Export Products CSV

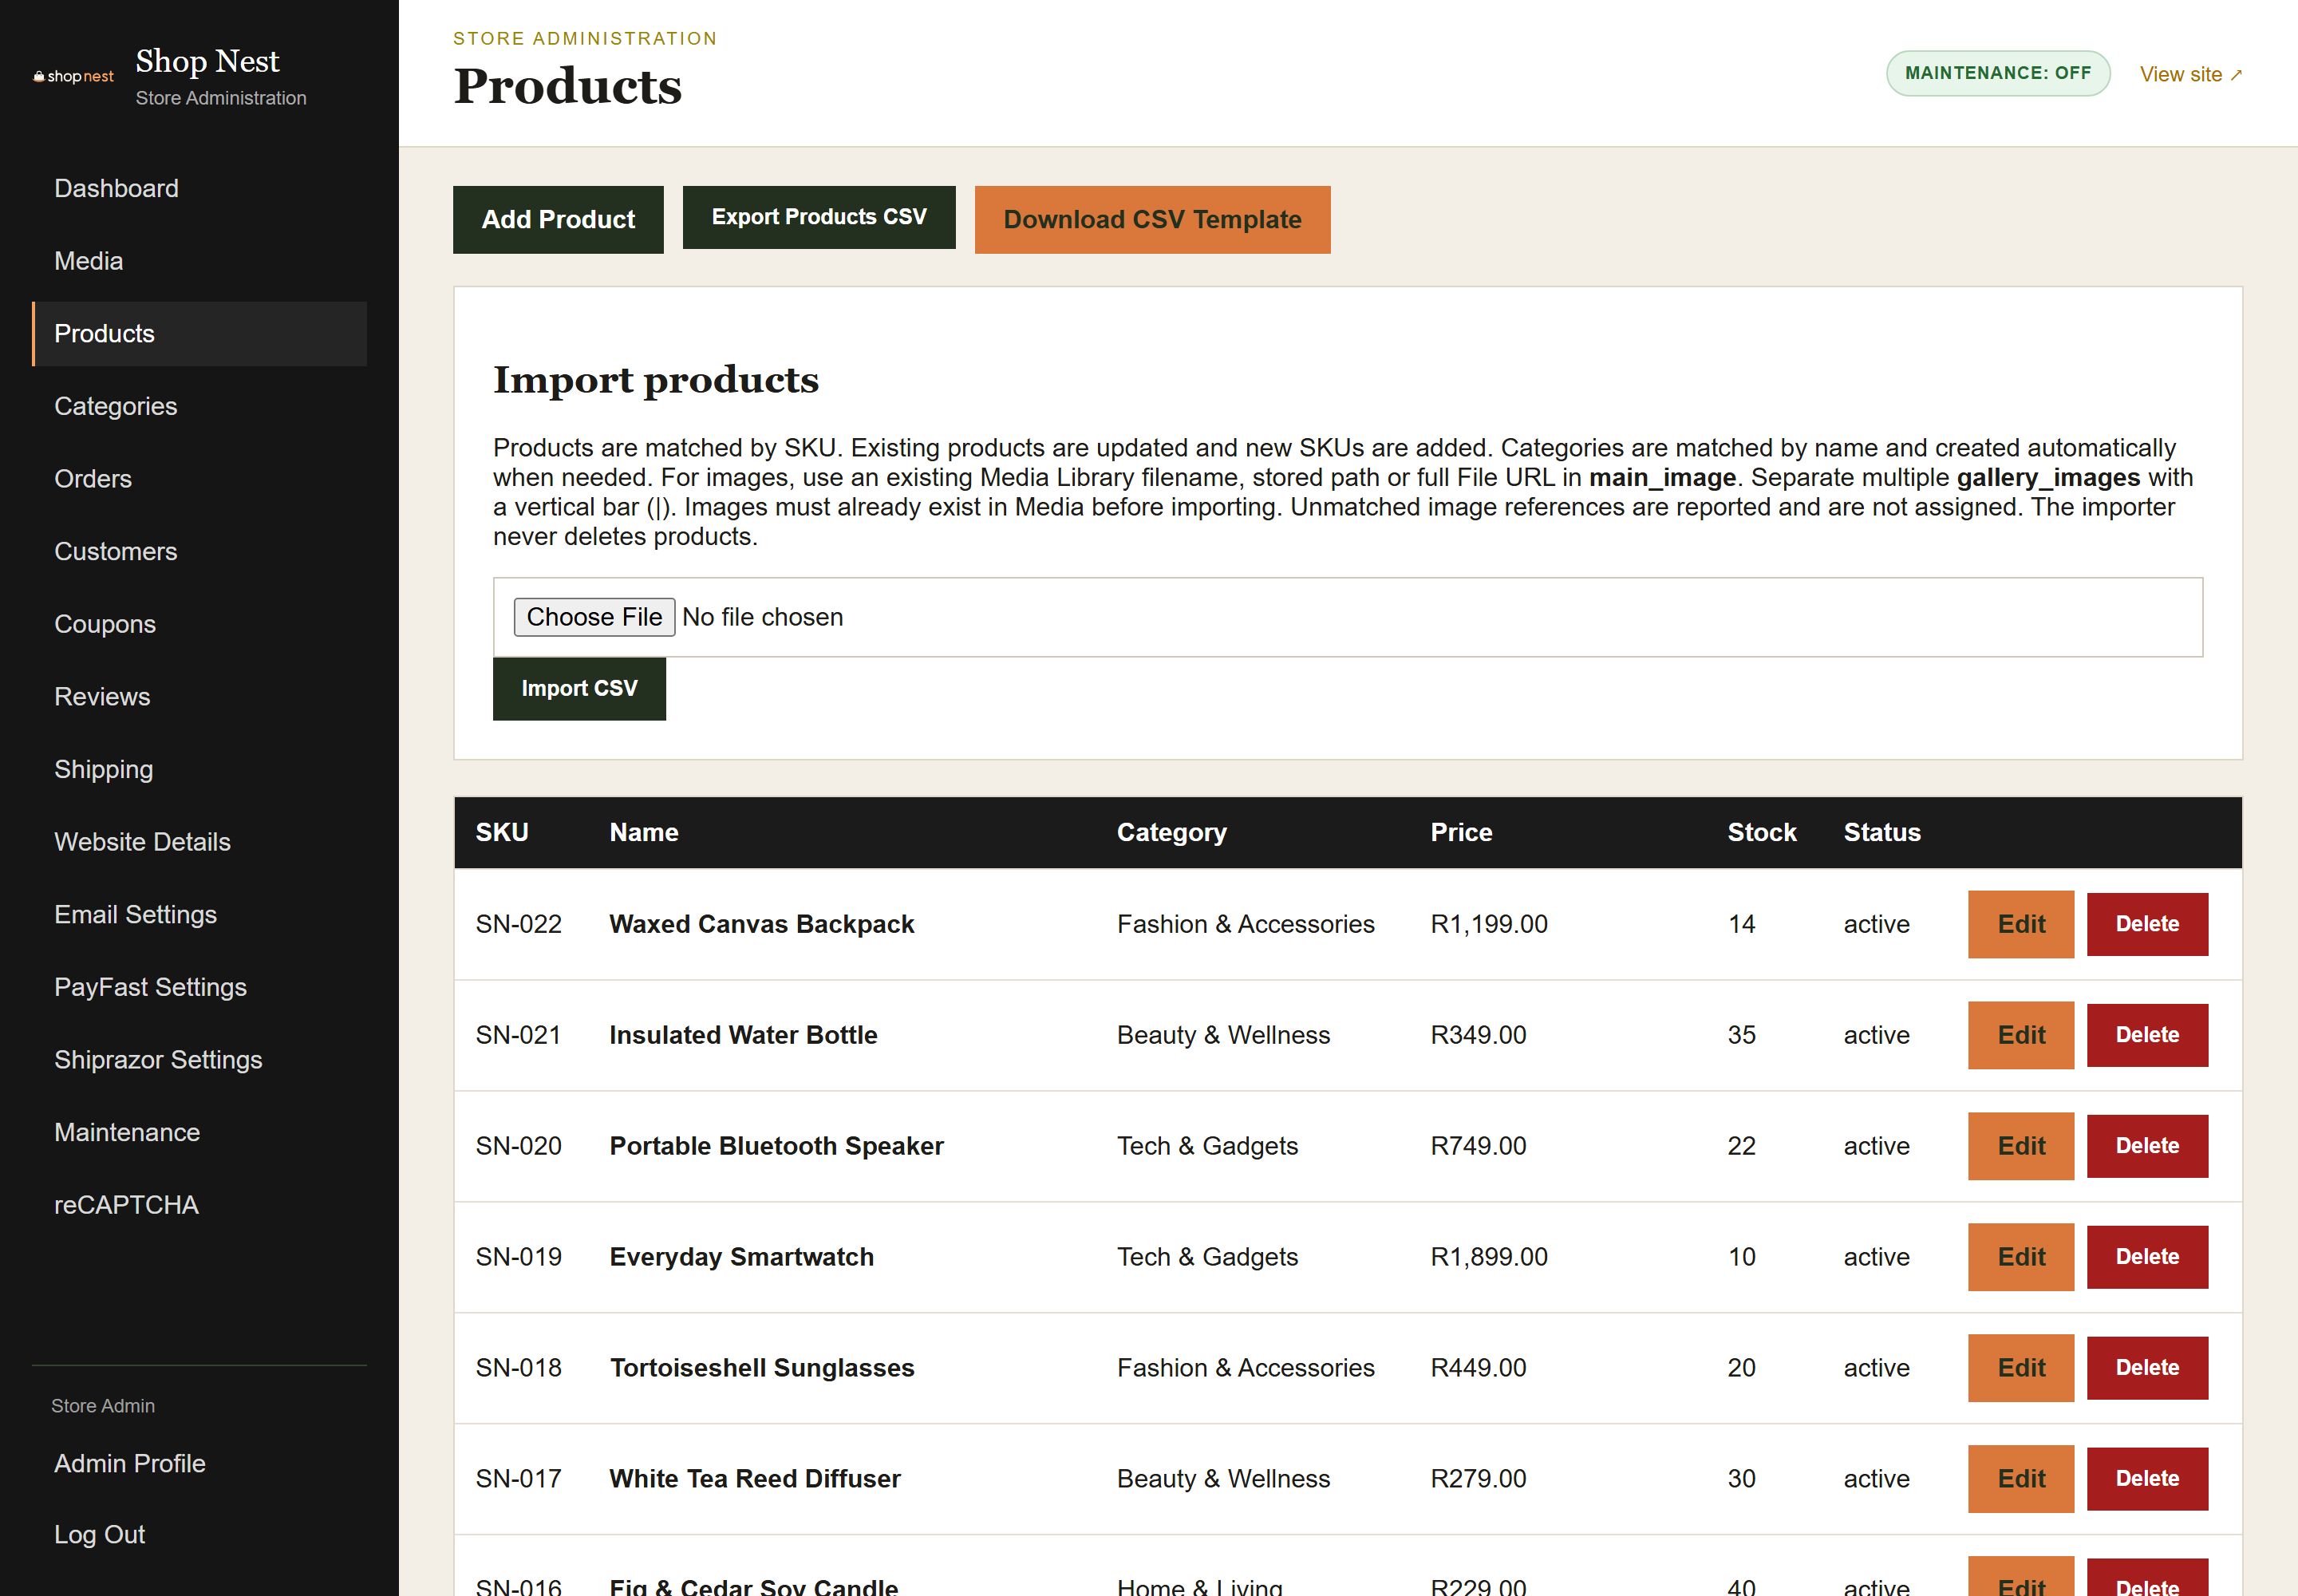point(819,217)
